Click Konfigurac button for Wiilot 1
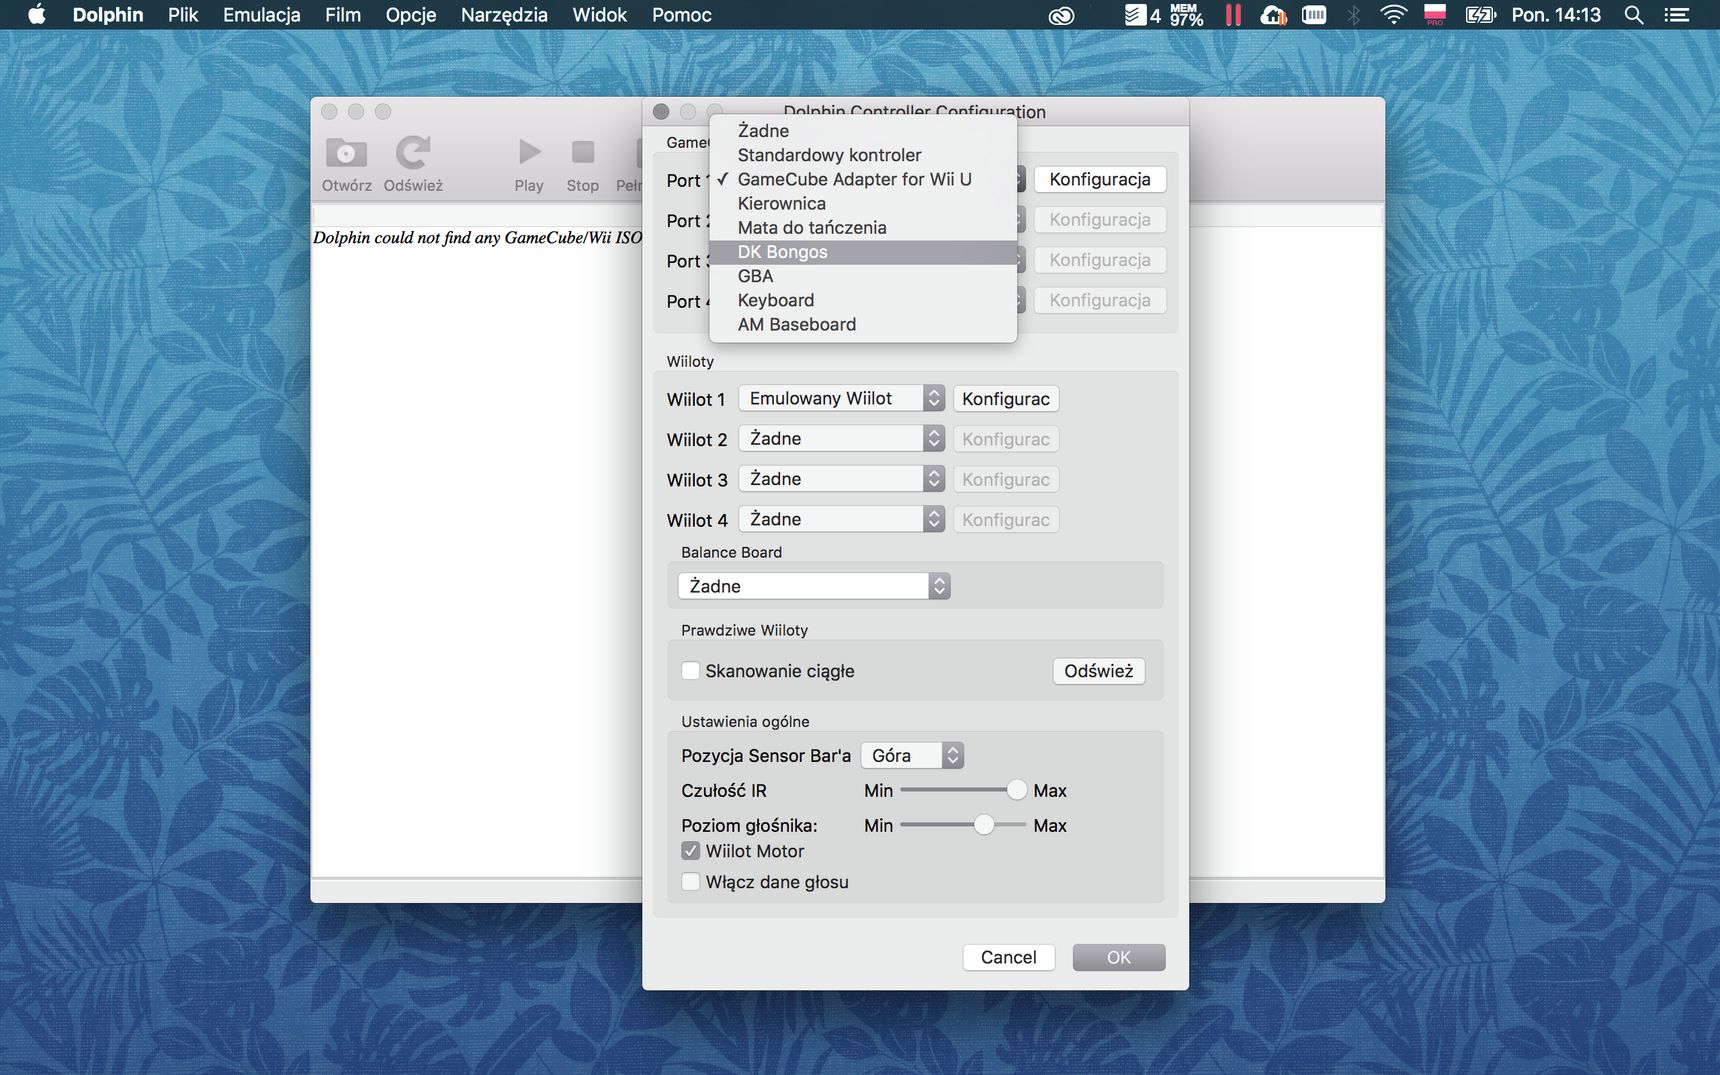Screen dimensions: 1720x1075 point(1006,399)
